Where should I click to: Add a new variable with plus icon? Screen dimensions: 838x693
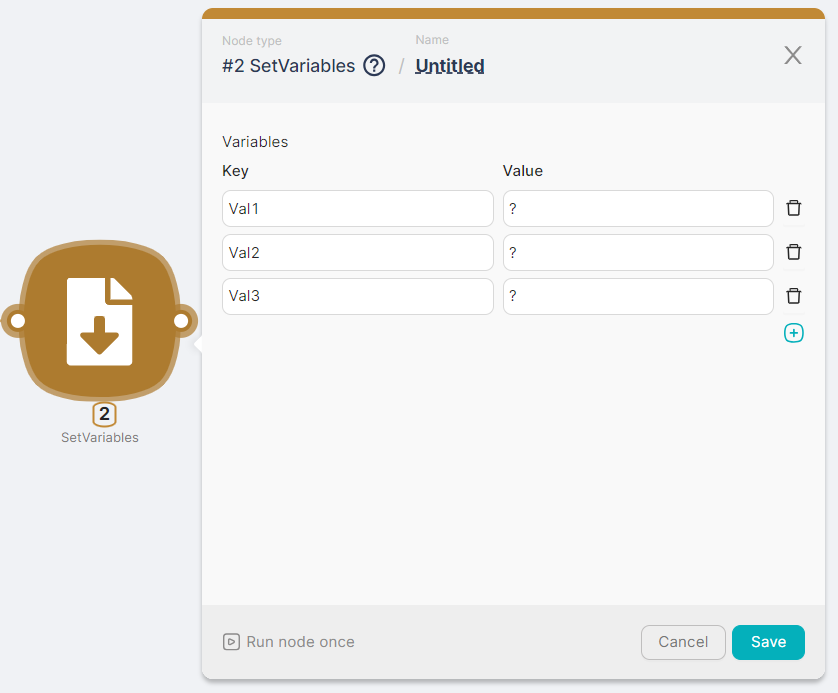pyautogui.click(x=793, y=333)
